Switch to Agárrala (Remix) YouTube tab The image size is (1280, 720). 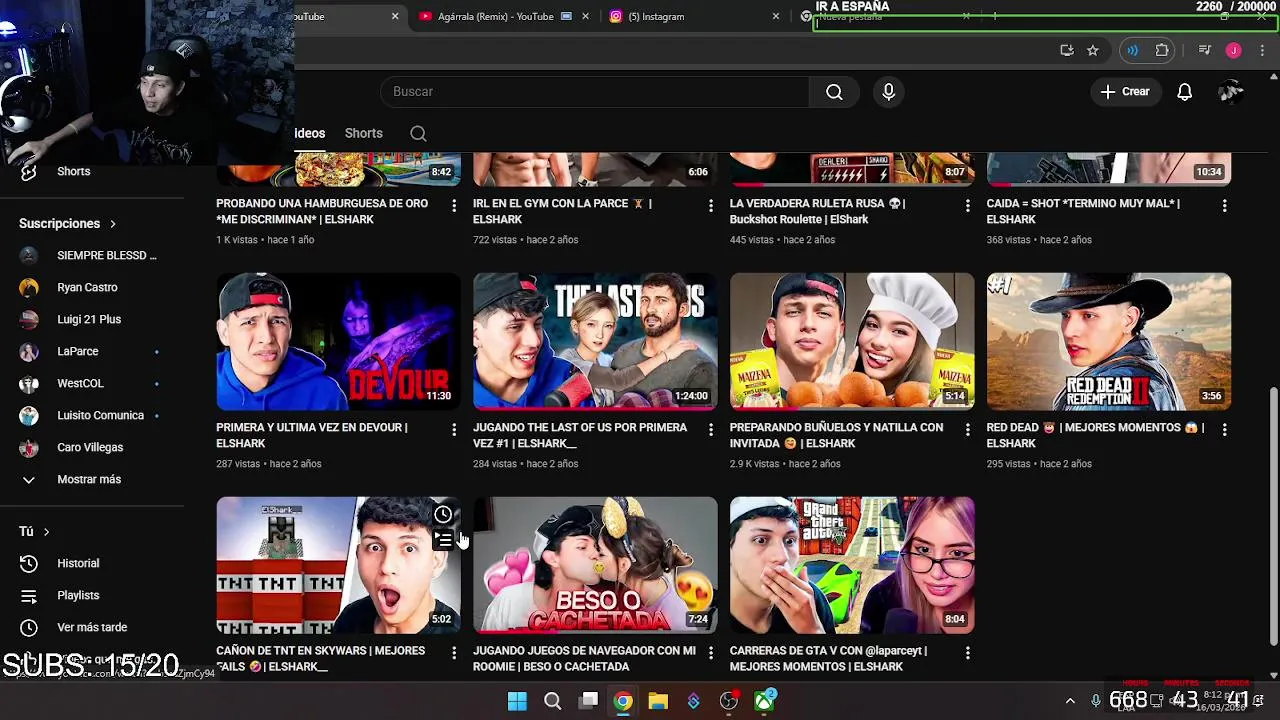pyautogui.click(x=495, y=16)
